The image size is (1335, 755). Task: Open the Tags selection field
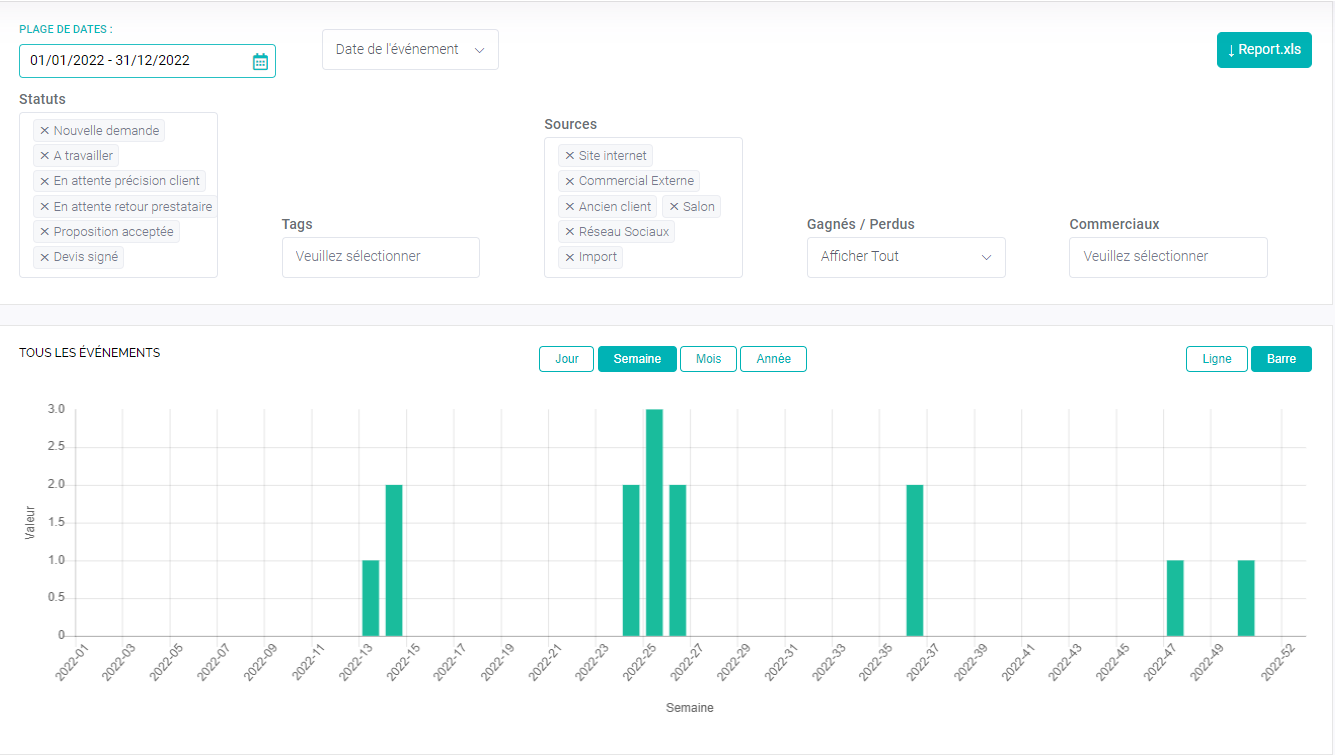point(381,257)
